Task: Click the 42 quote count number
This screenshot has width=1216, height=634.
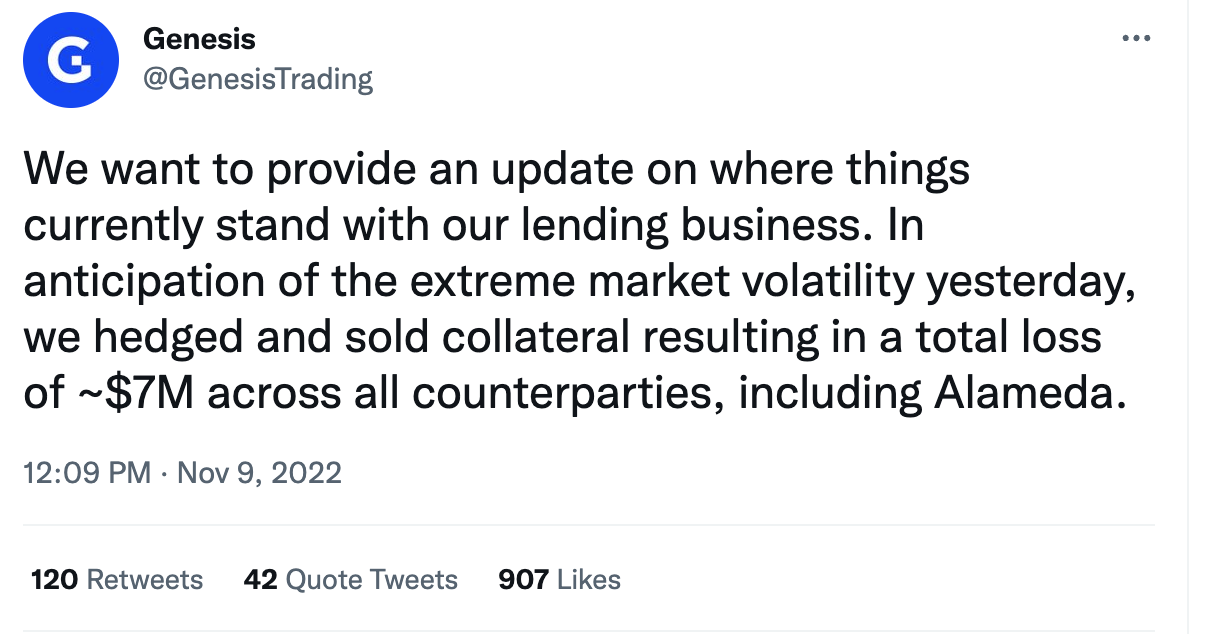Action: click(x=260, y=579)
